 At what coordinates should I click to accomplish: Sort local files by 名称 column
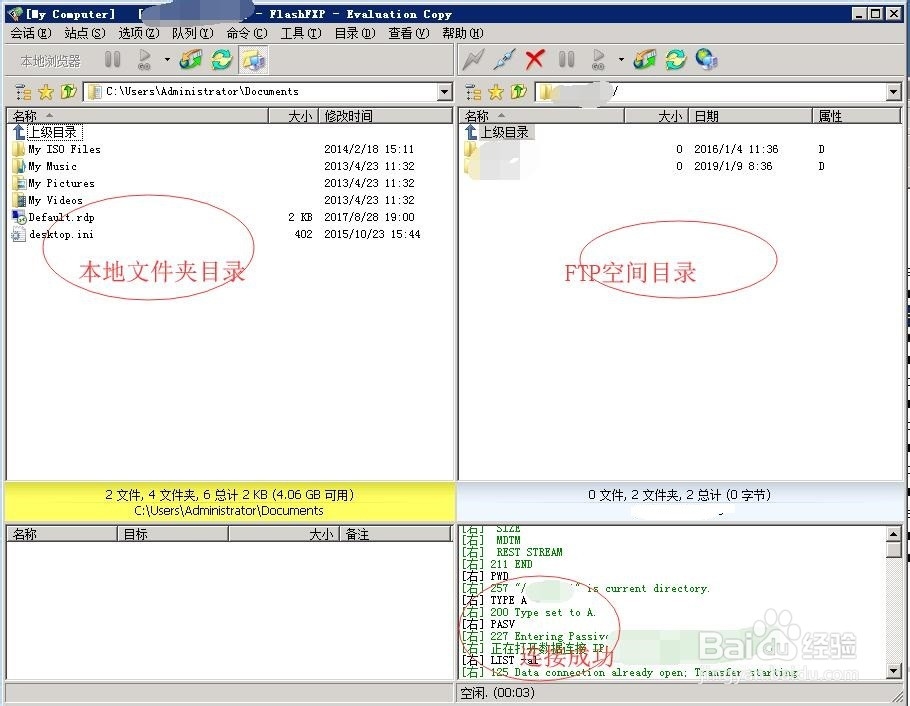(138, 116)
